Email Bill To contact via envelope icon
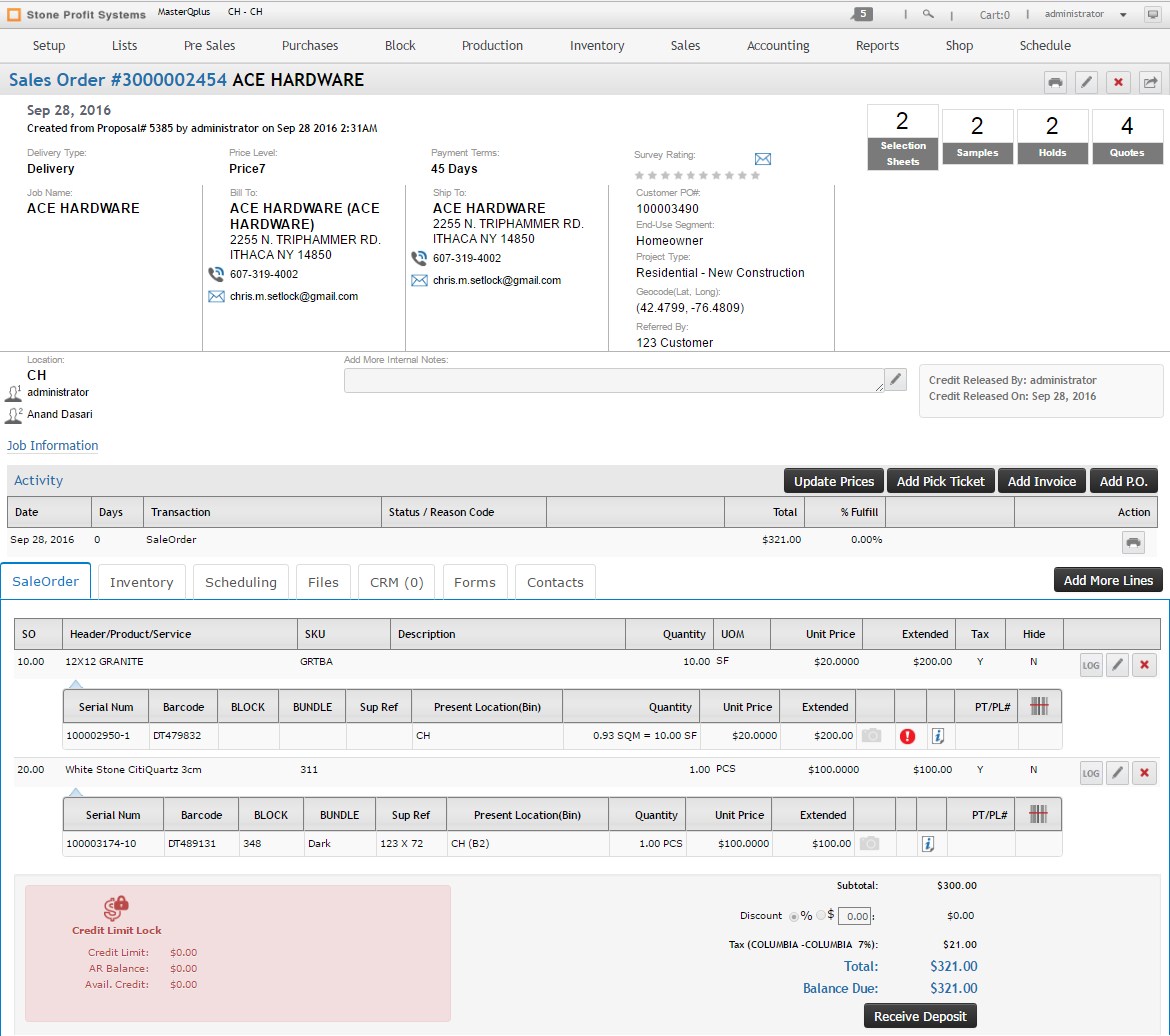1170x1036 pixels. [216, 296]
